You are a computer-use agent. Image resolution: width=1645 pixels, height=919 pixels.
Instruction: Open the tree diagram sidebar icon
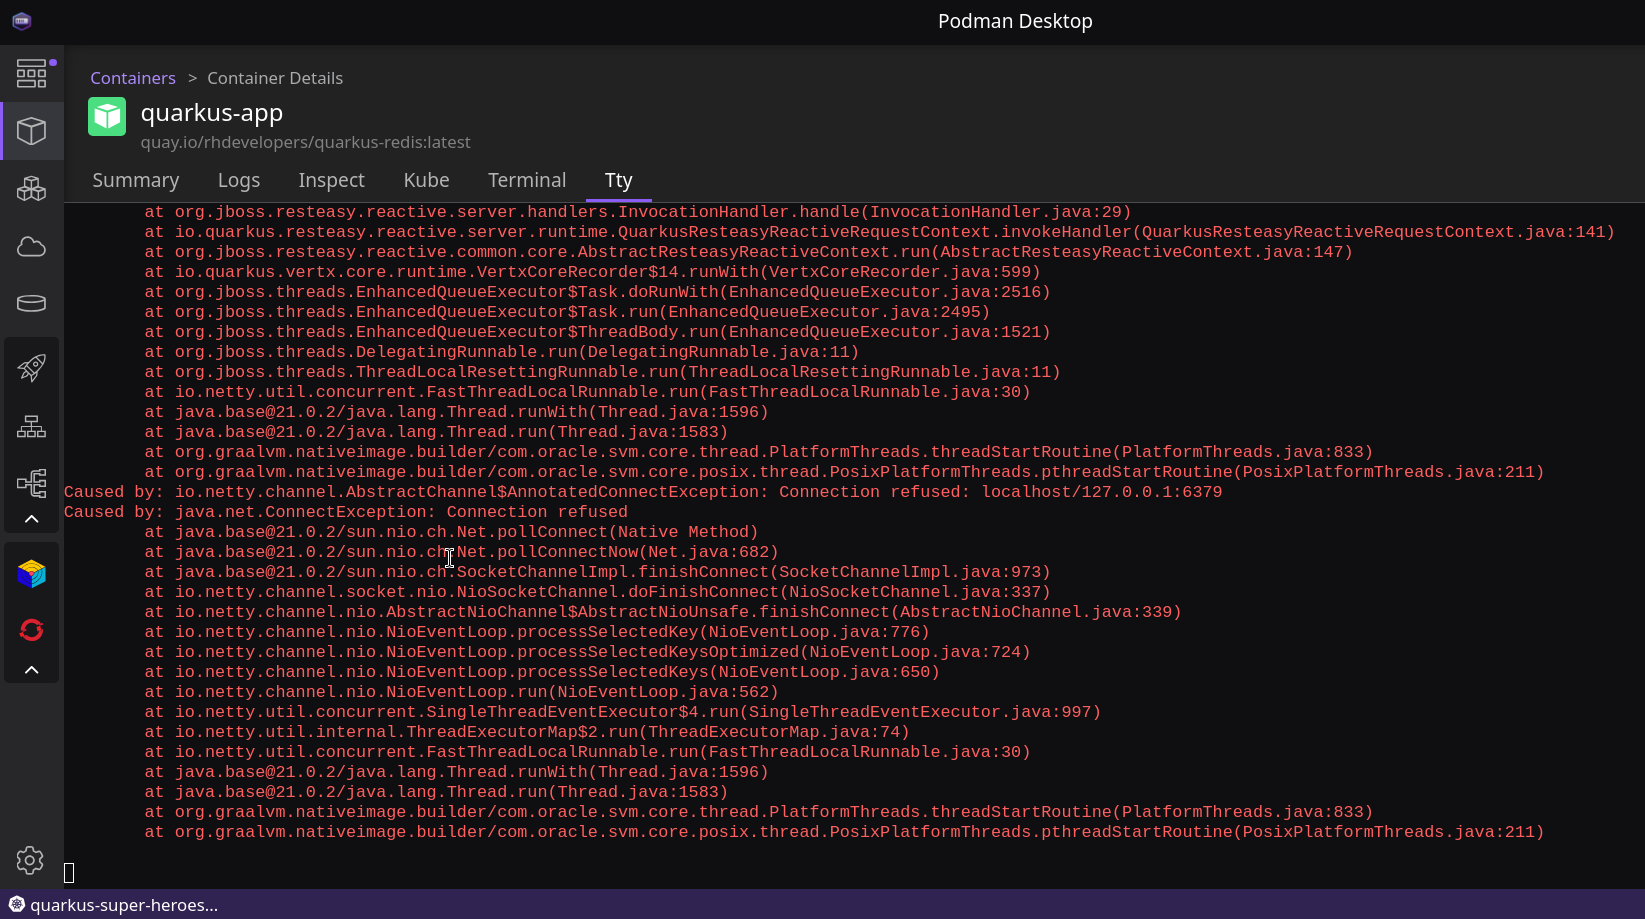[x=31, y=483]
